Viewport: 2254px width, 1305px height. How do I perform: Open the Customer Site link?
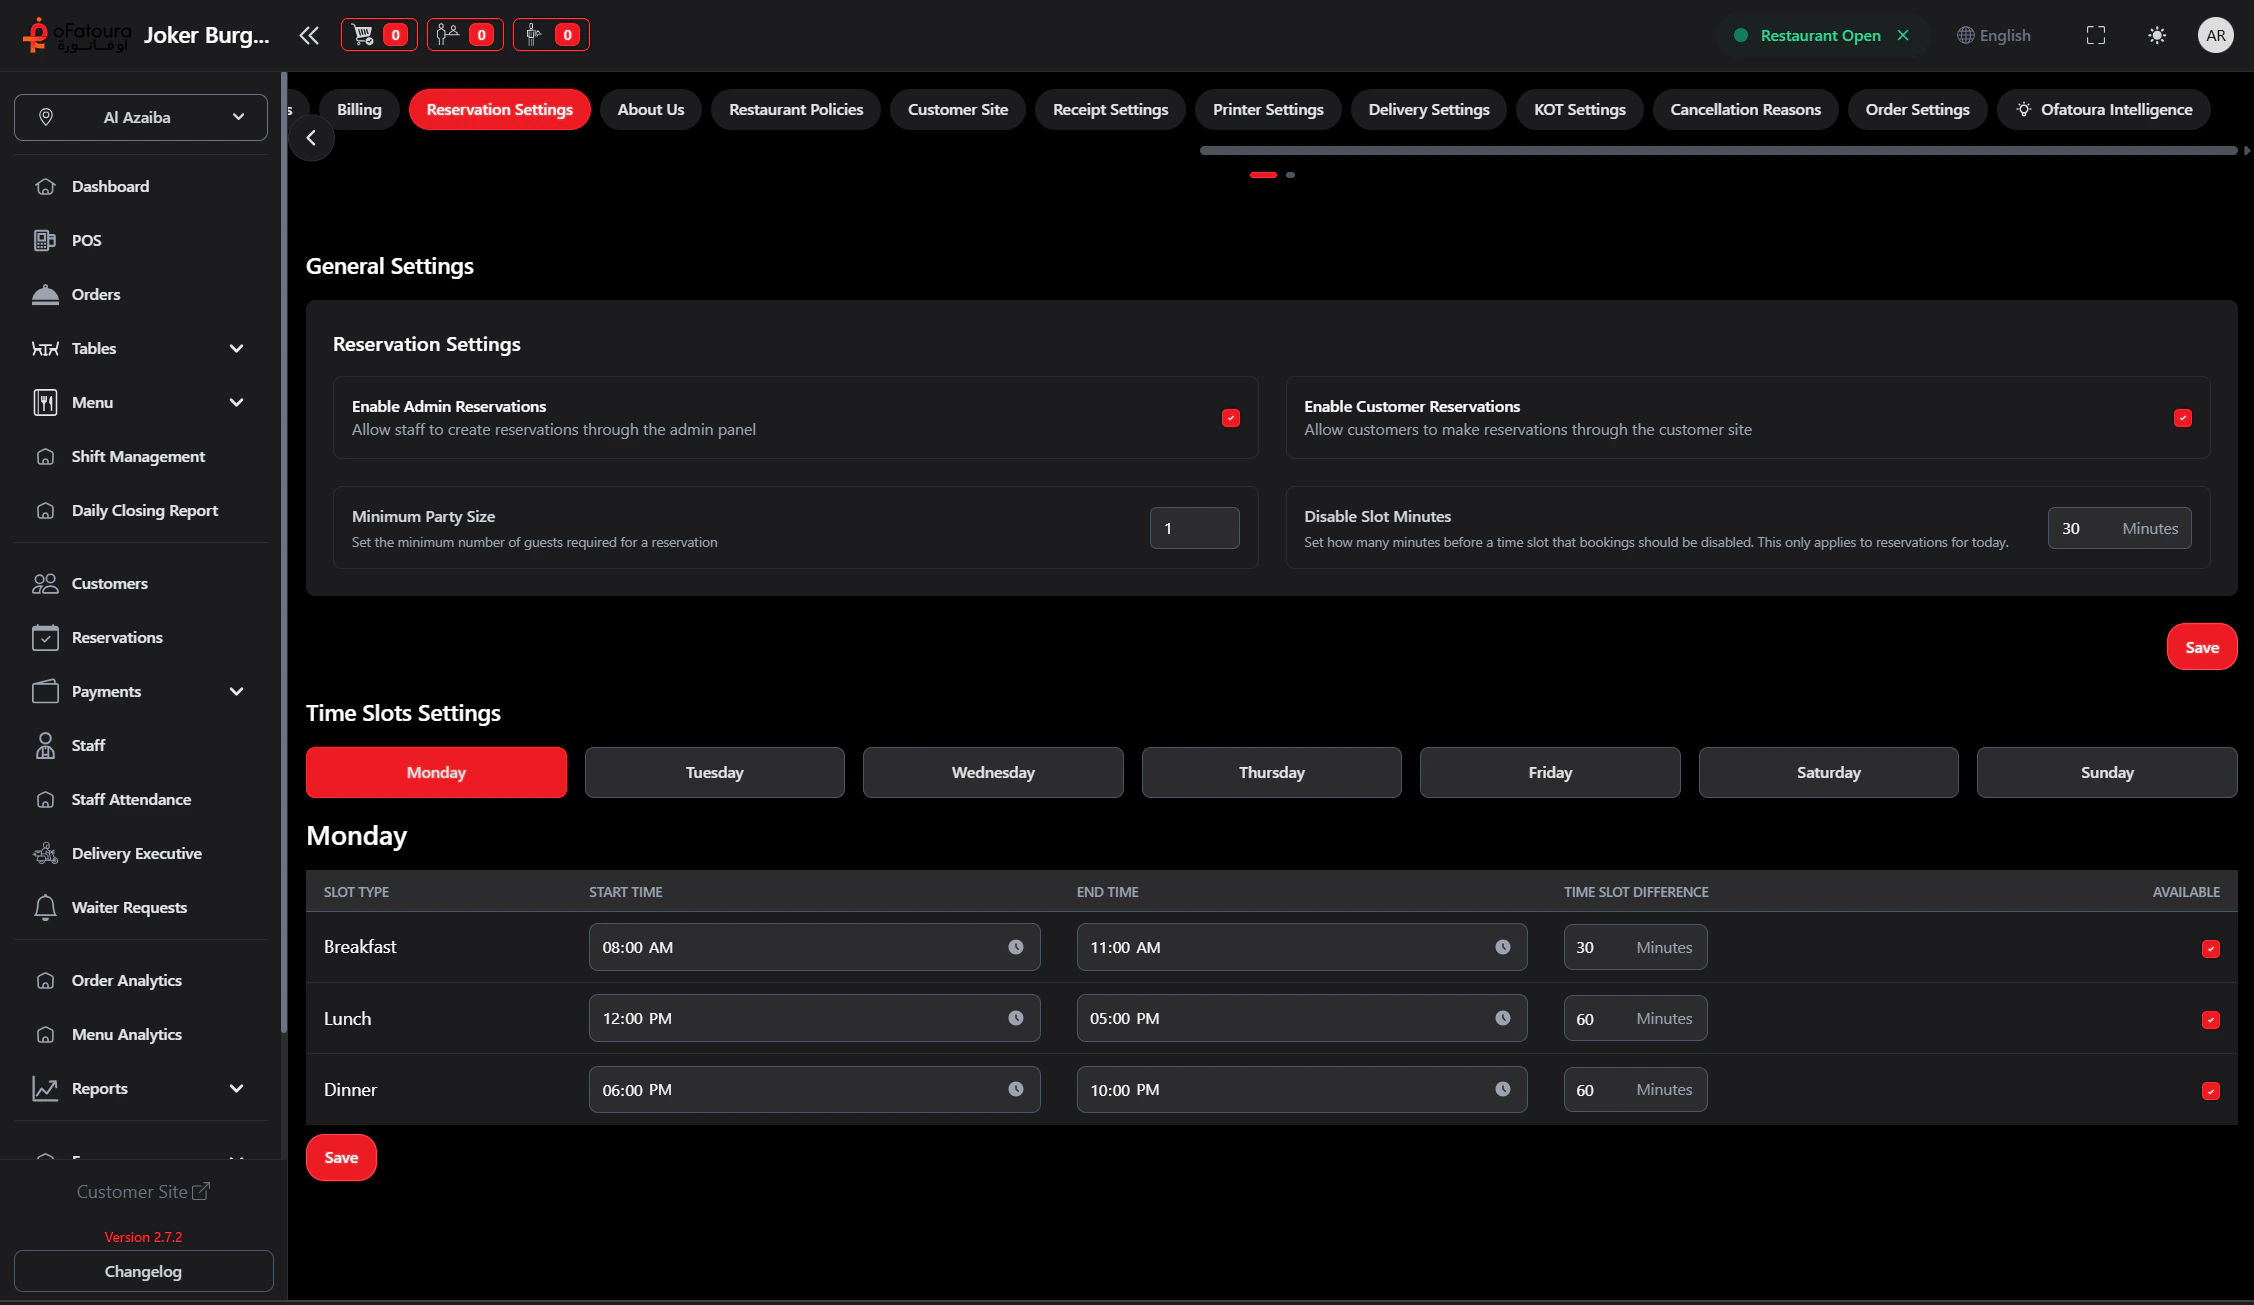click(143, 1191)
